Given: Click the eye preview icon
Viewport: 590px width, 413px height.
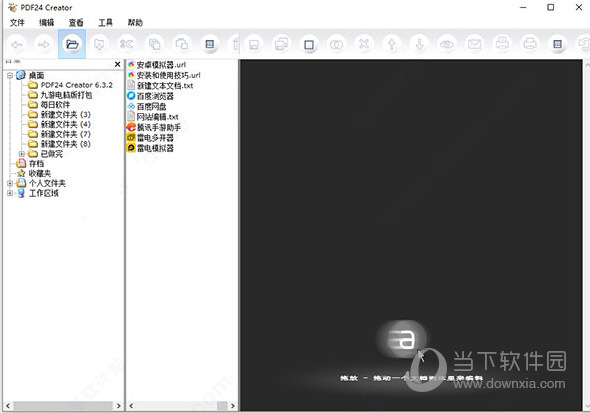Looking at the screenshot, I should [447, 44].
